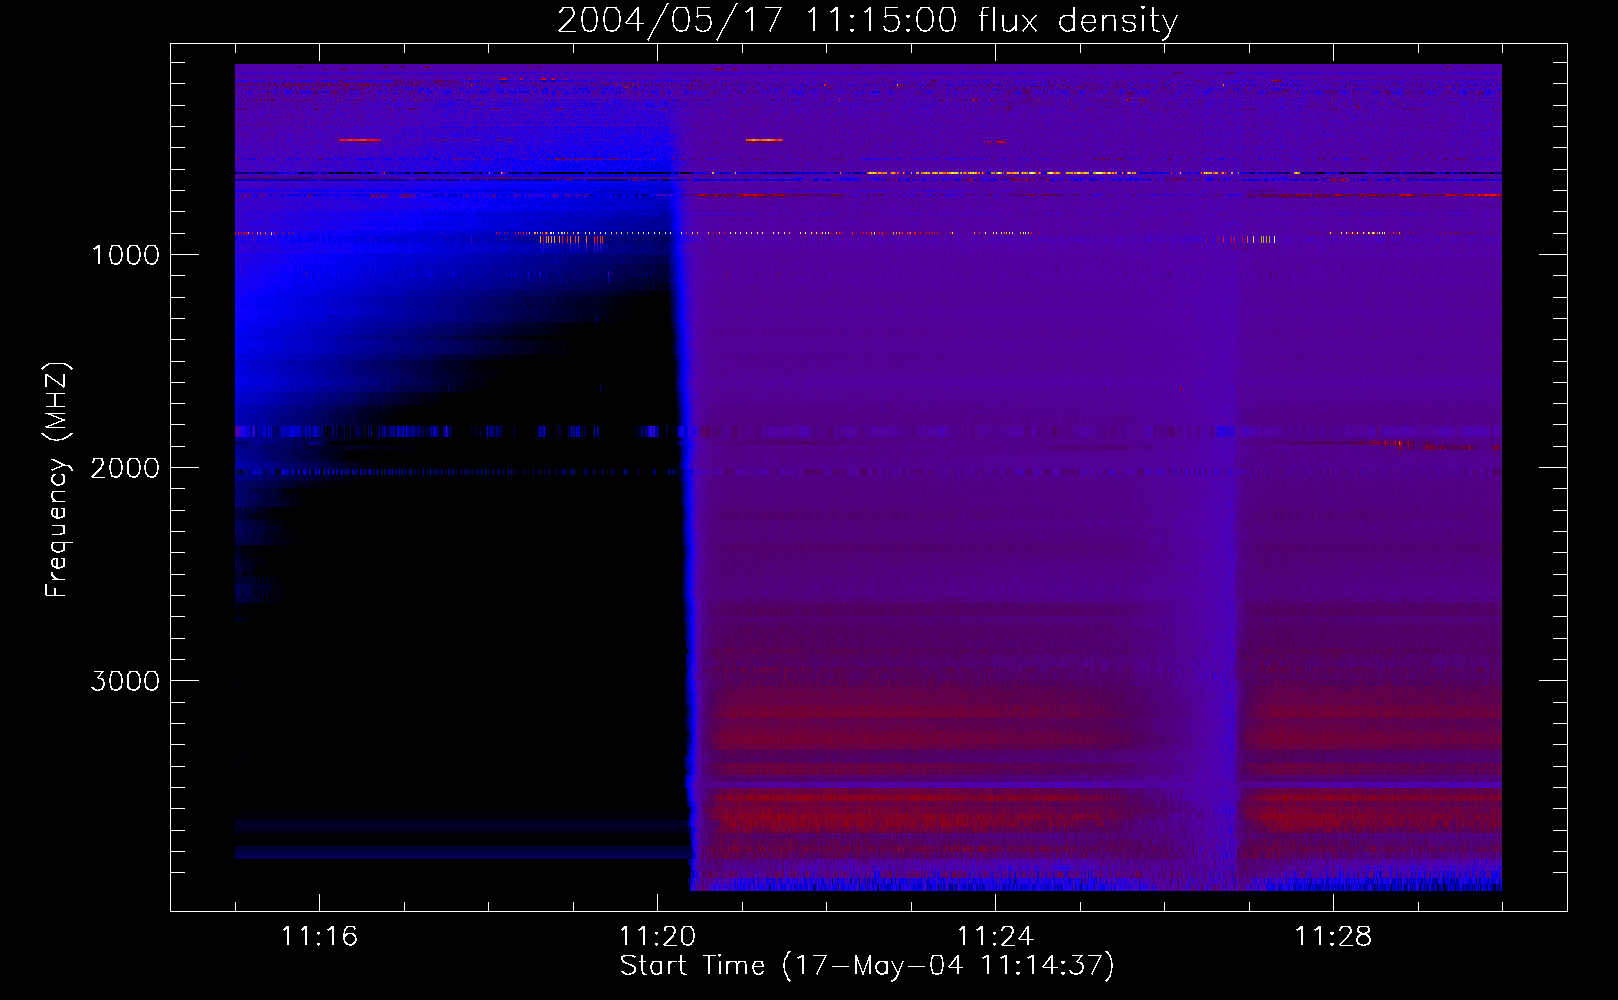Click the 'Start Time (17-May-04 11:14:37)' label
Image resolution: width=1618 pixels, height=1000 pixels.
(867, 966)
